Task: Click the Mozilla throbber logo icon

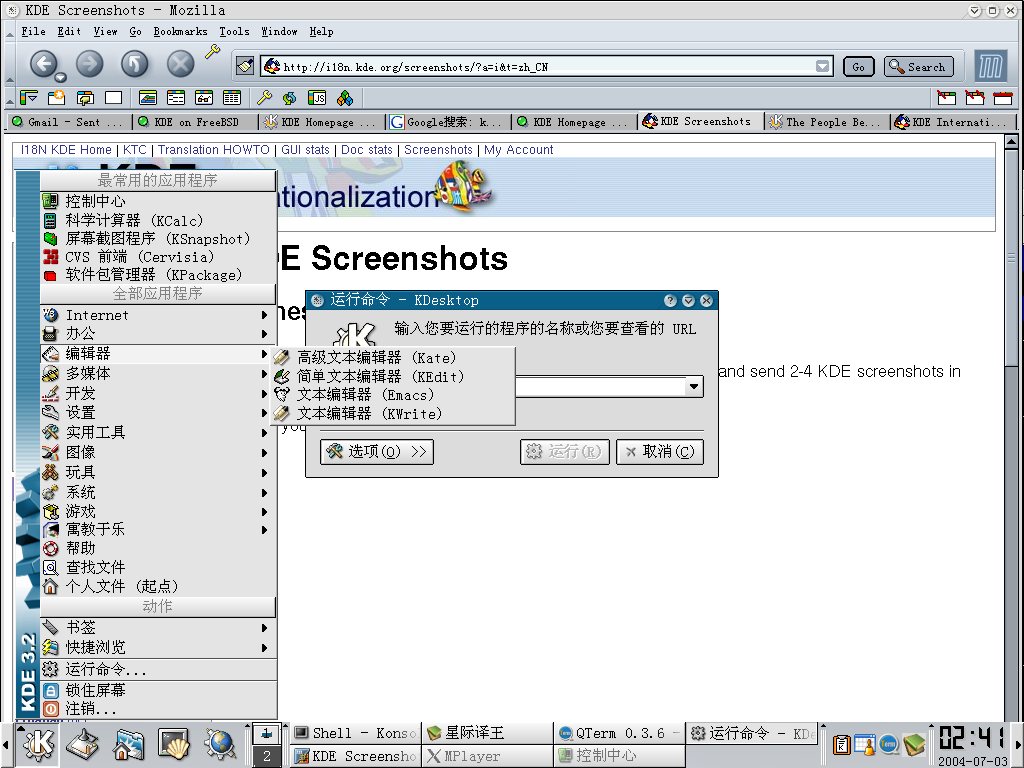Action: (x=990, y=66)
